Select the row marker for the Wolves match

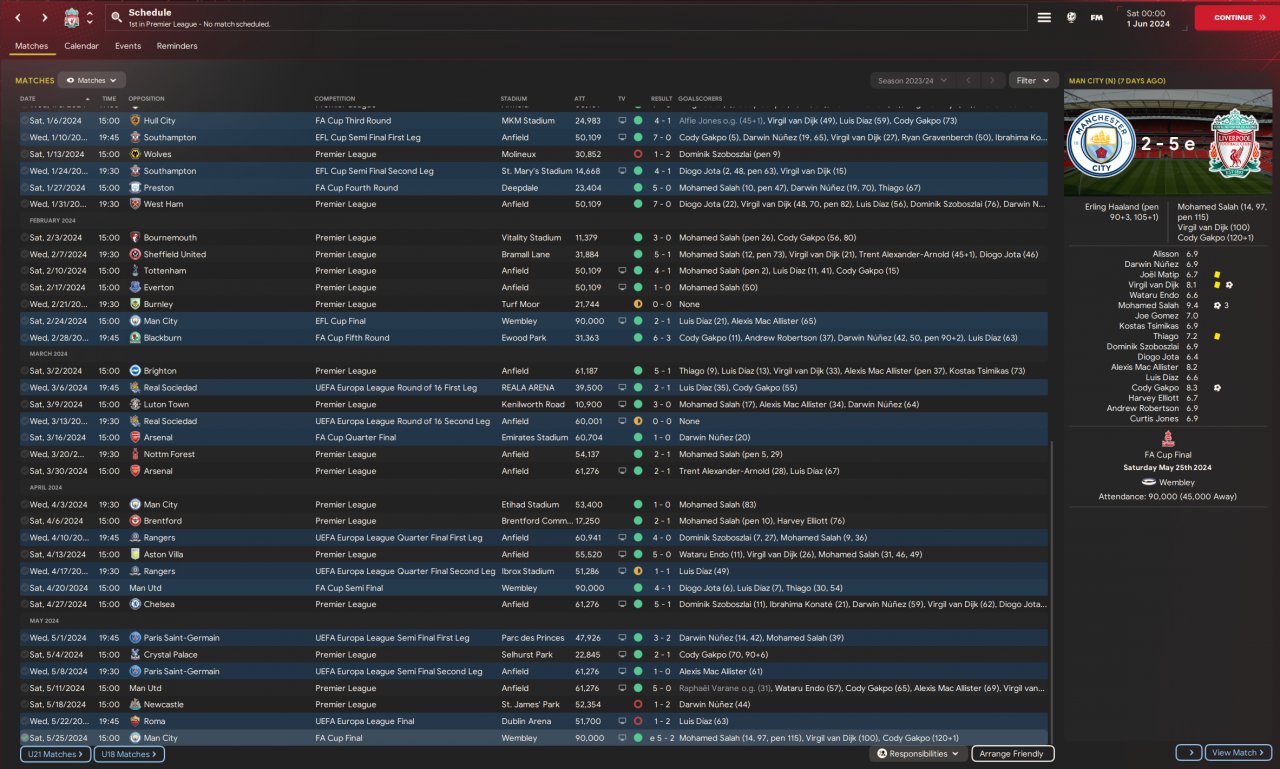[25, 154]
